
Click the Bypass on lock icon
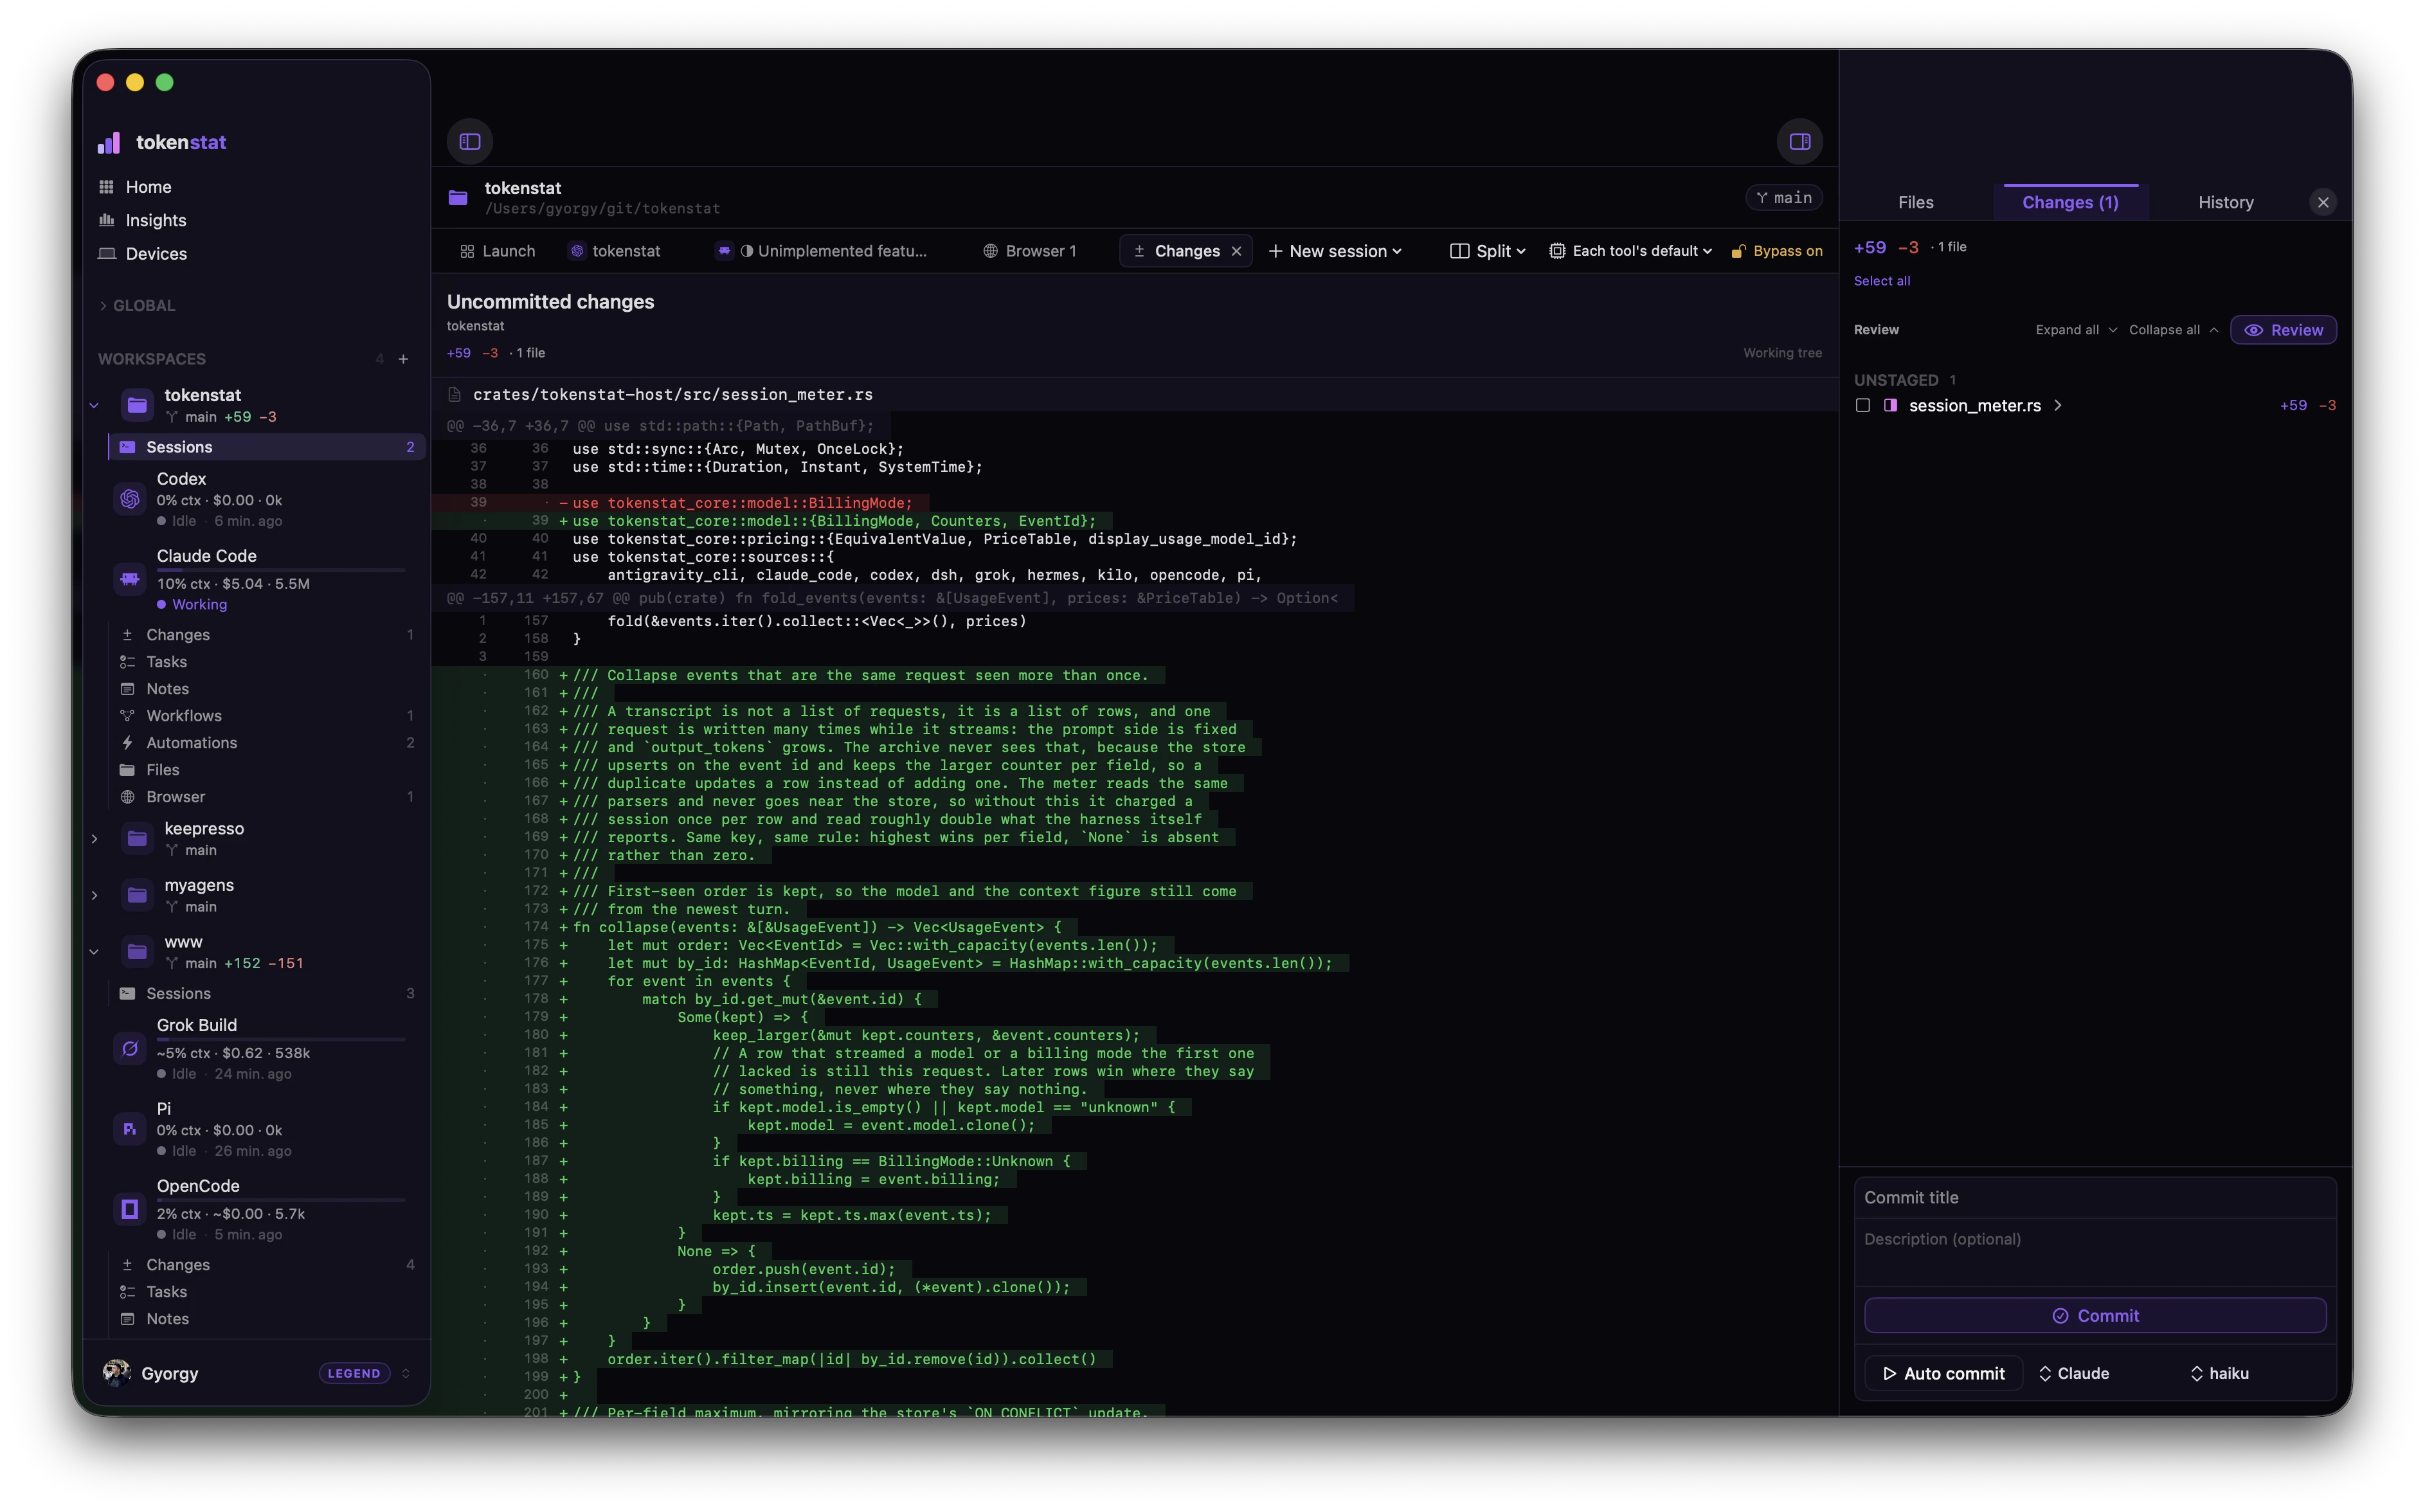pos(1738,251)
